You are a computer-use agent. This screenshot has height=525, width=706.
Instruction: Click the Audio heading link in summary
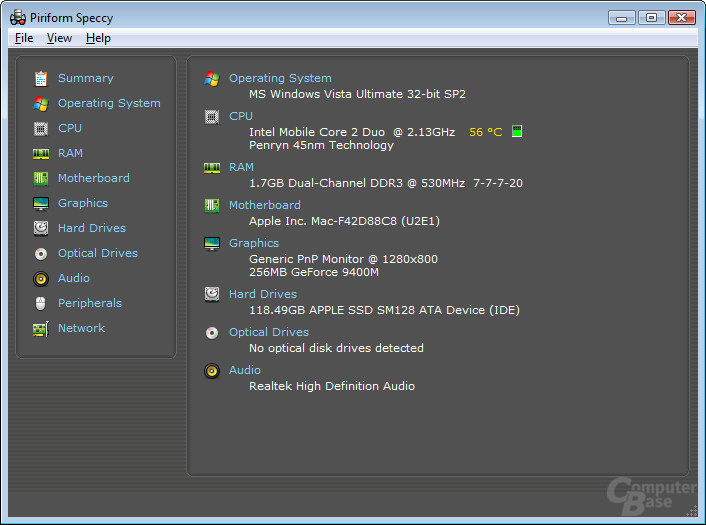245,371
